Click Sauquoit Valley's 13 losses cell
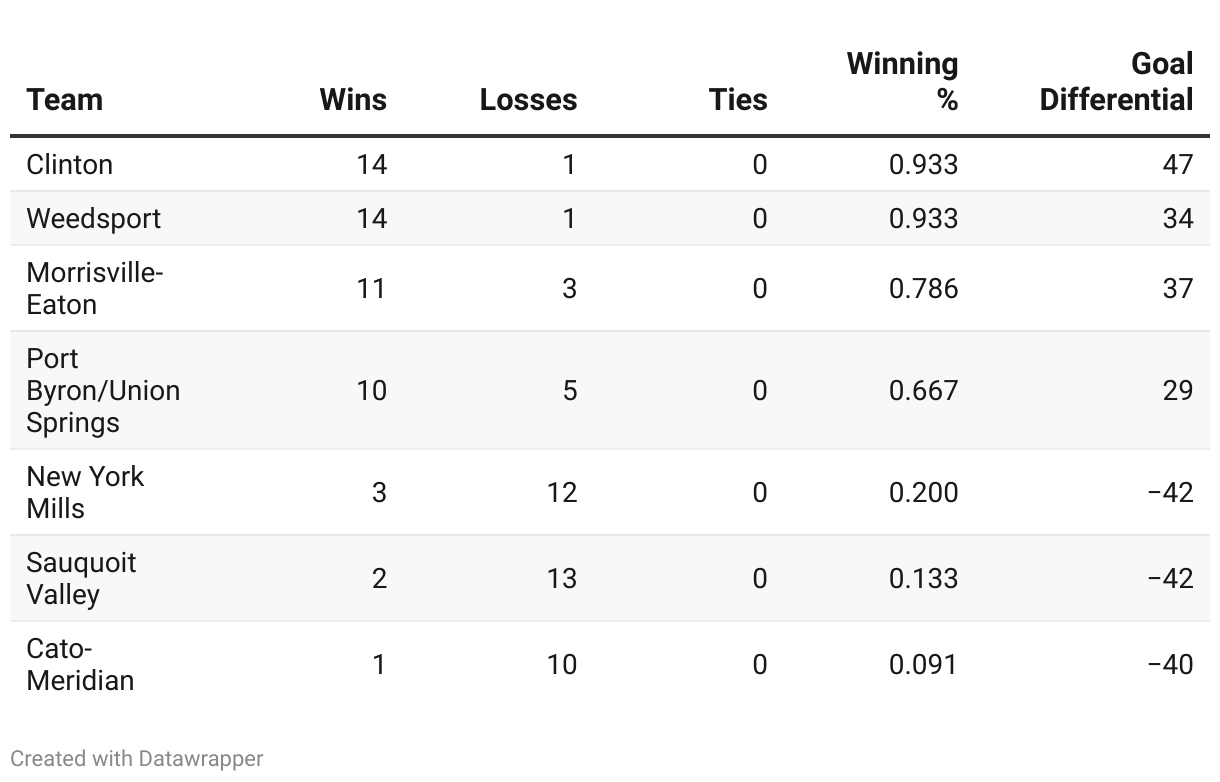Image resolution: width=1220 pixels, height=782 pixels. click(x=561, y=578)
